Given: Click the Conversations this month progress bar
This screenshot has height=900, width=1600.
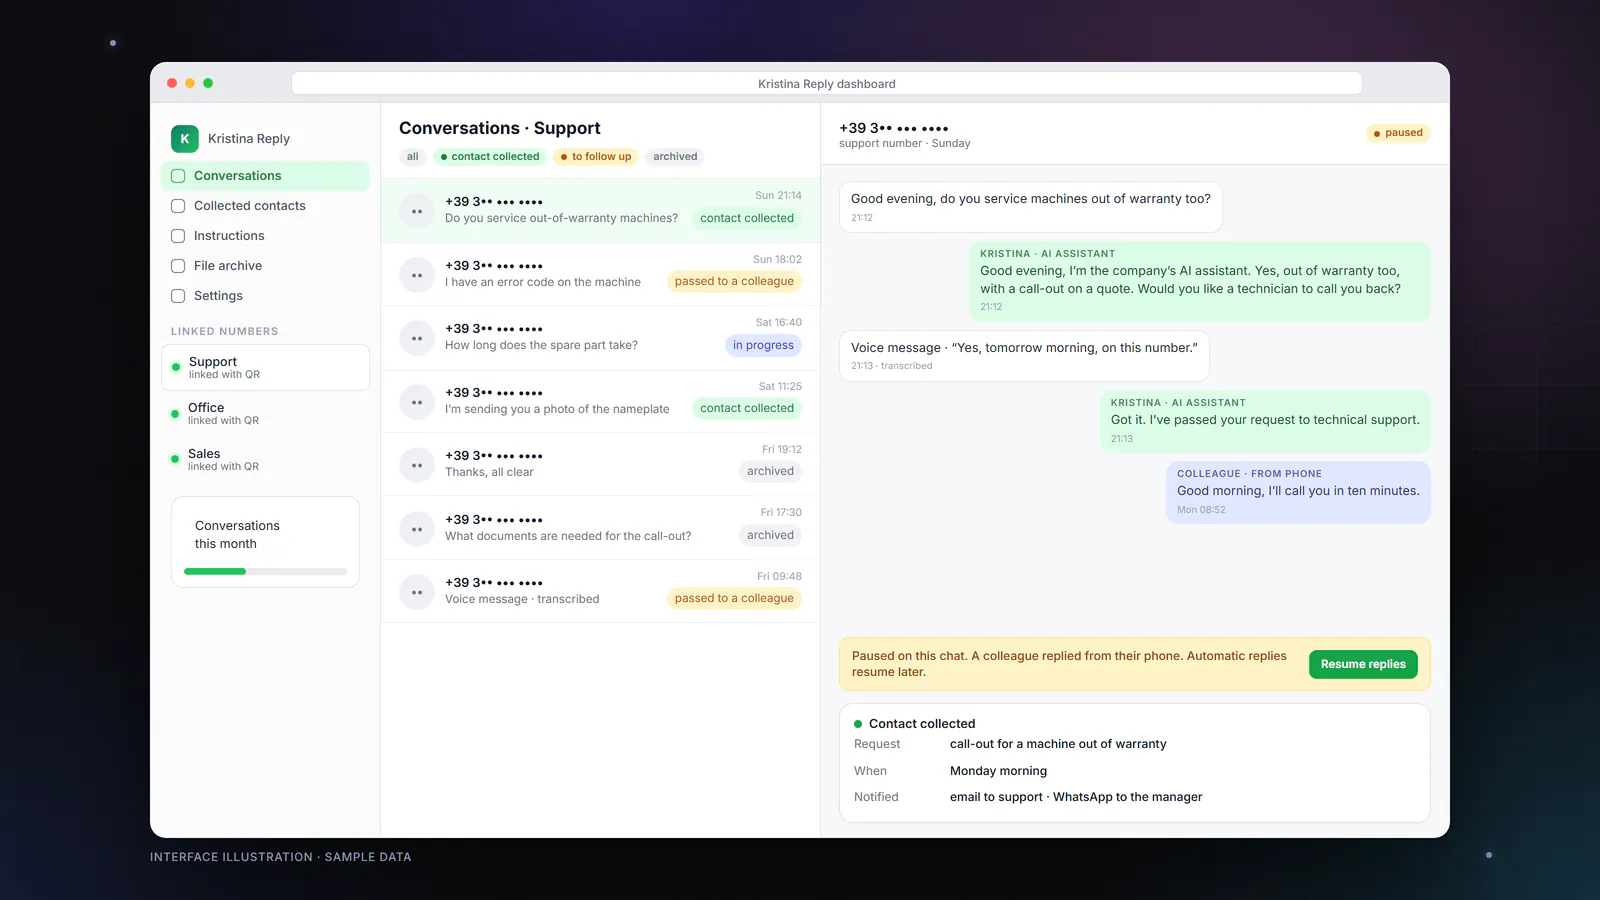Looking at the screenshot, I should [x=265, y=571].
